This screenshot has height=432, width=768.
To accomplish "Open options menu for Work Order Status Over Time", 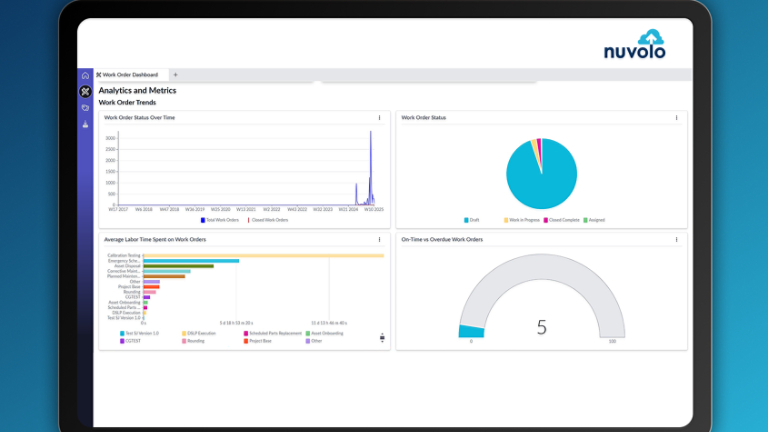I will point(379,118).
